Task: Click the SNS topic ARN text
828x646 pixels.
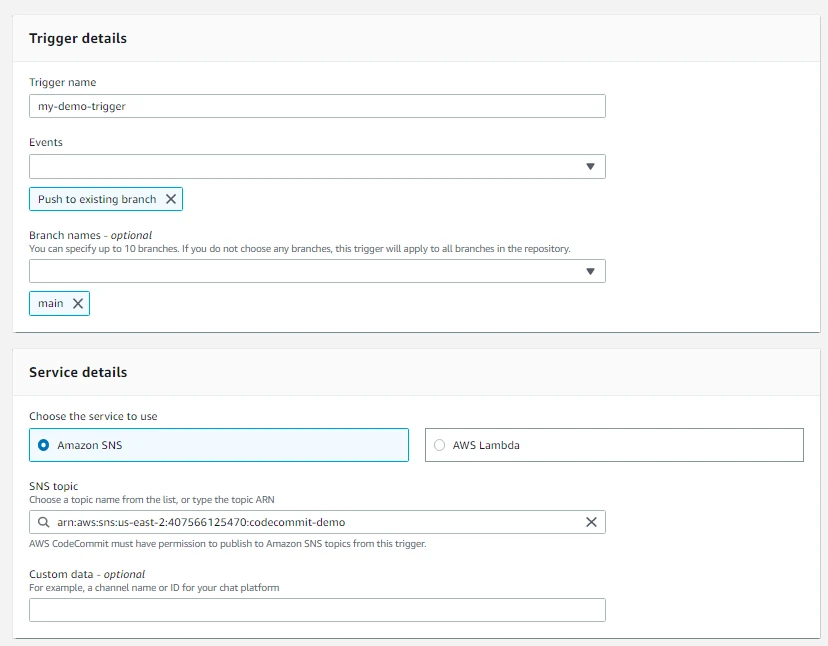Action: (201, 522)
